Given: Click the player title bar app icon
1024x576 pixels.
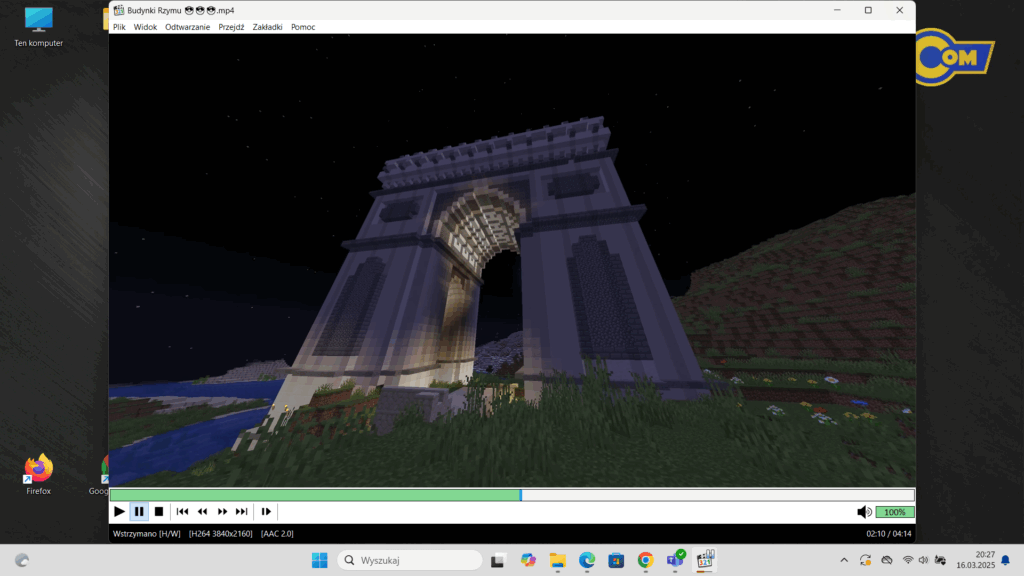Looking at the screenshot, I should [x=119, y=10].
